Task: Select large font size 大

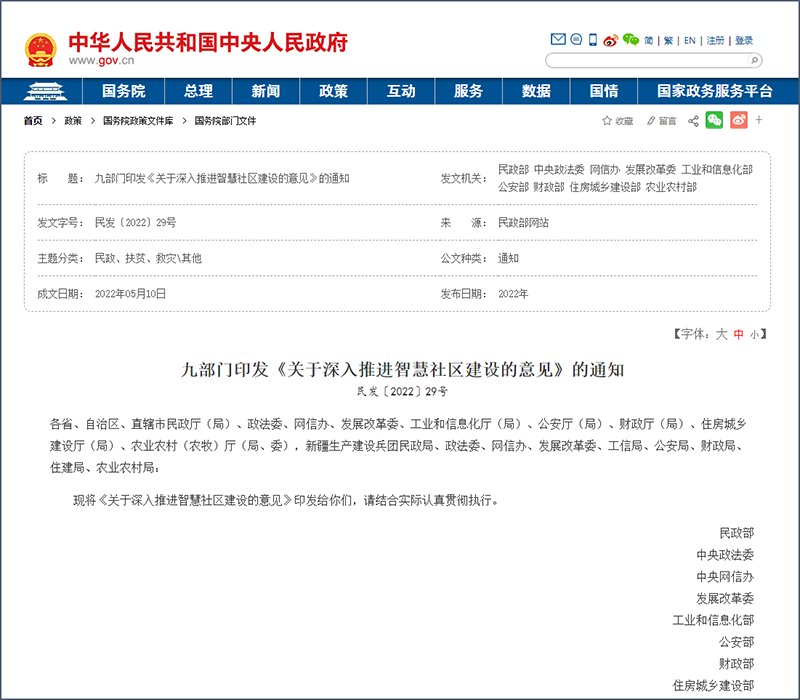Action: click(x=722, y=340)
